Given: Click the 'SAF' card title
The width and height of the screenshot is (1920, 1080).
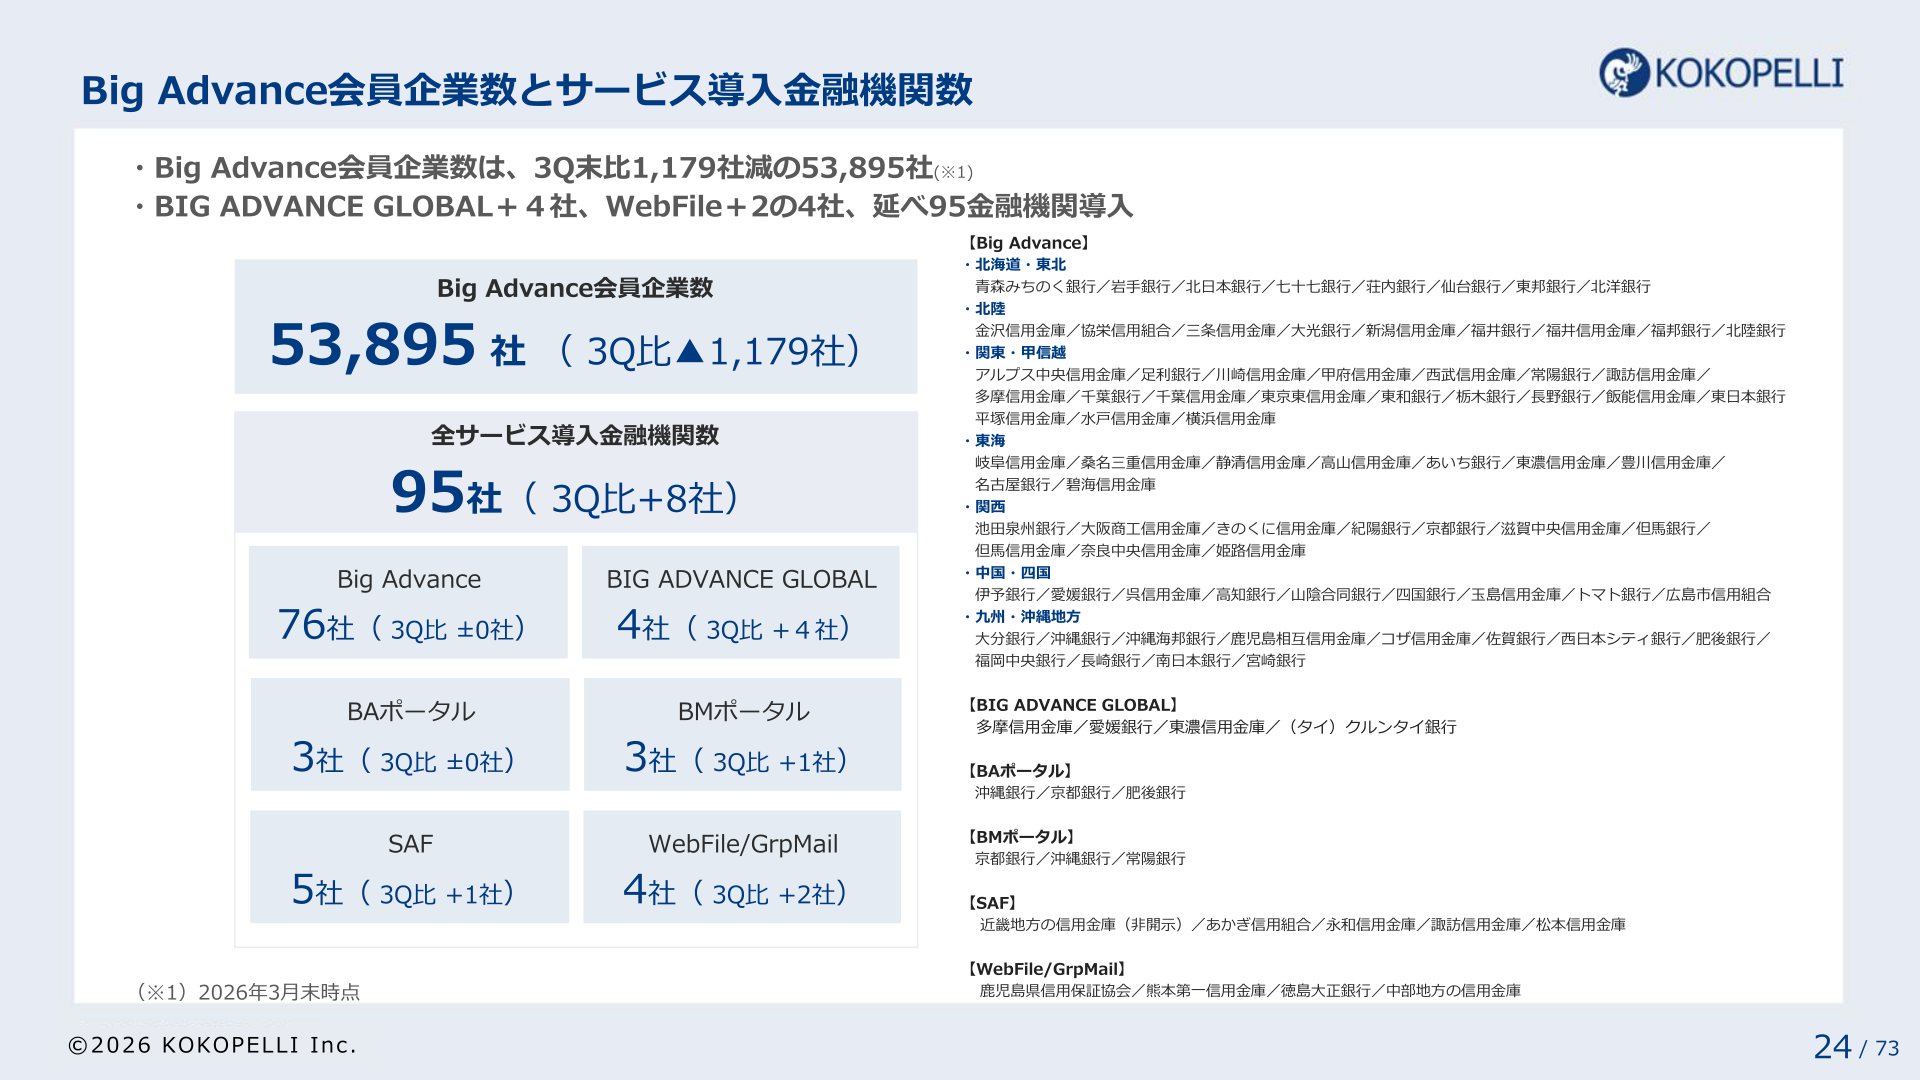Looking at the screenshot, I should coord(410,844).
